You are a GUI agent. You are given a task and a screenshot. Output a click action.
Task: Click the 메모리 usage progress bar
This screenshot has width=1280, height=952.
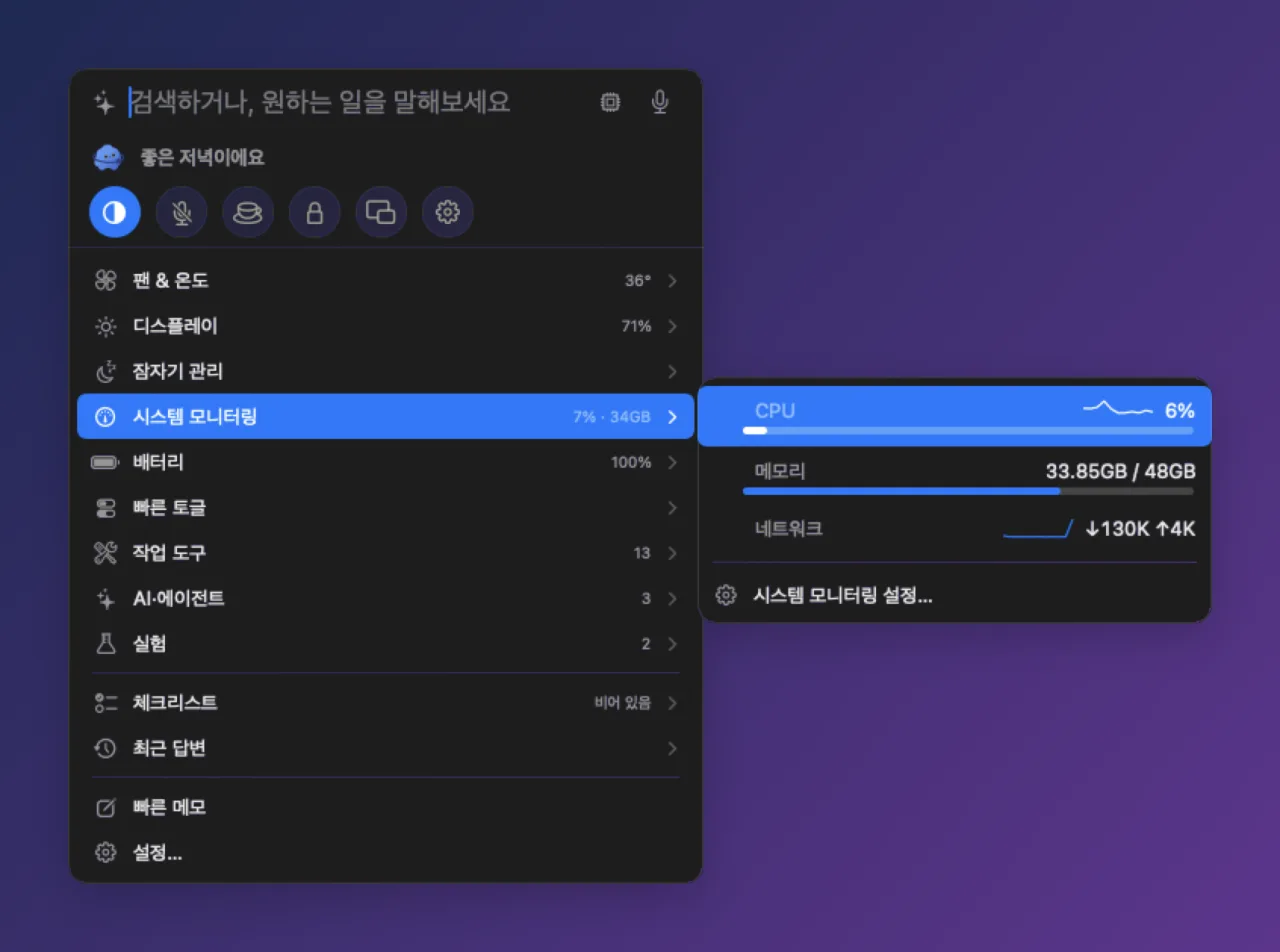click(x=968, y=491)
